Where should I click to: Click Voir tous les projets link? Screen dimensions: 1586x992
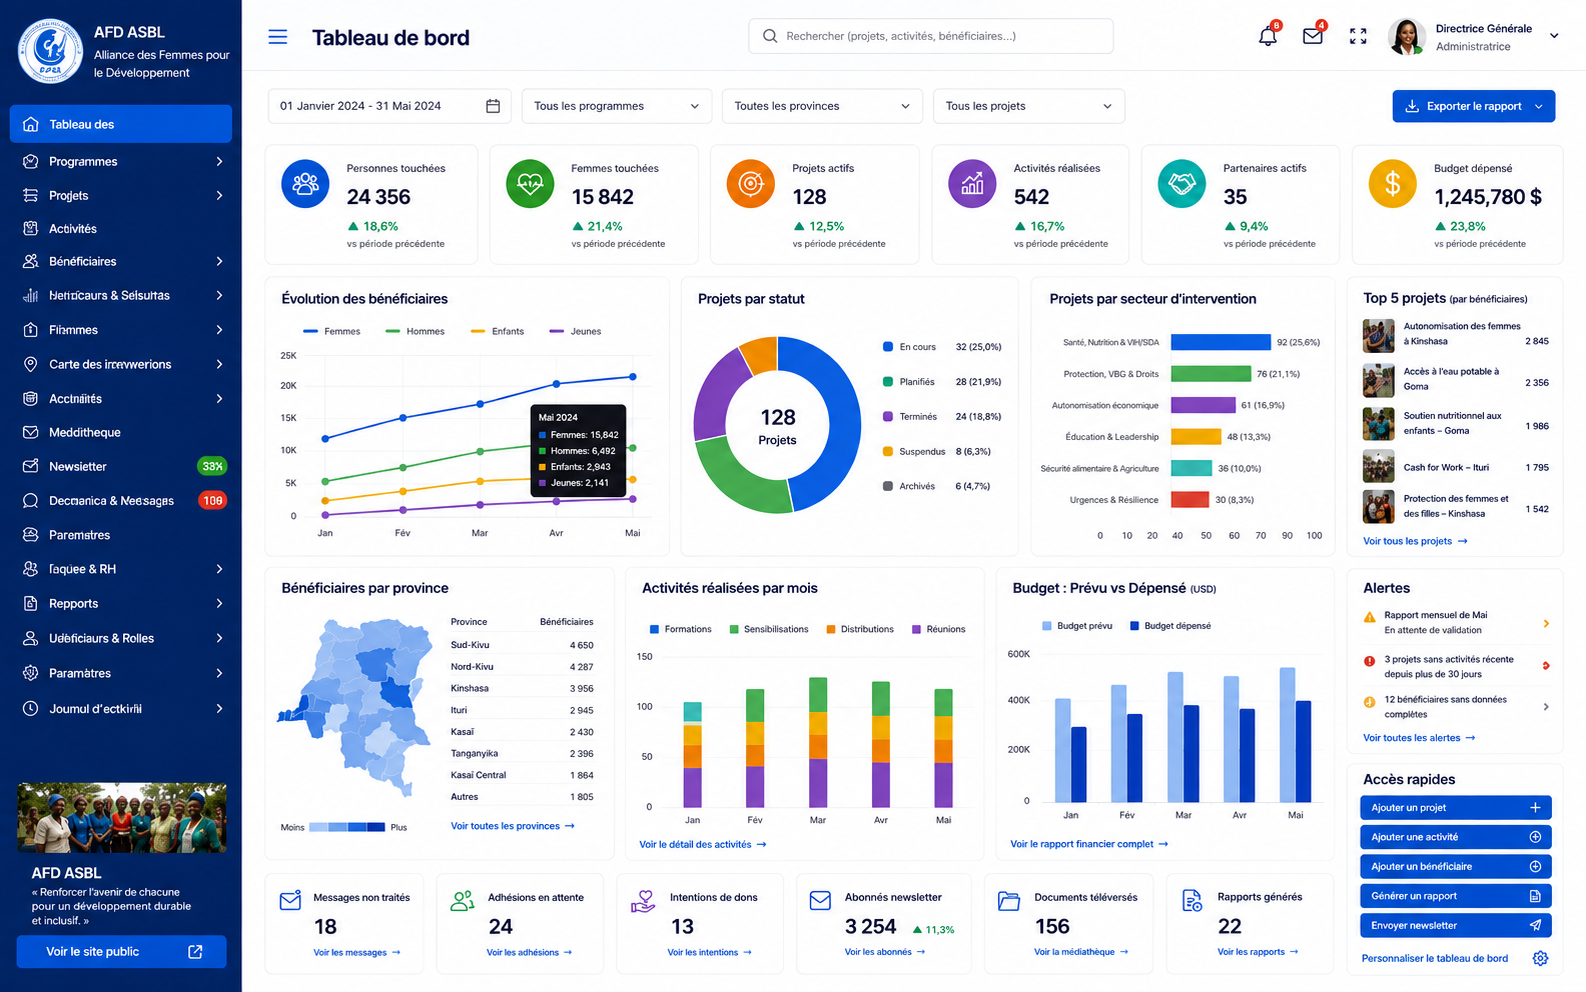[x=1415, y=541]
